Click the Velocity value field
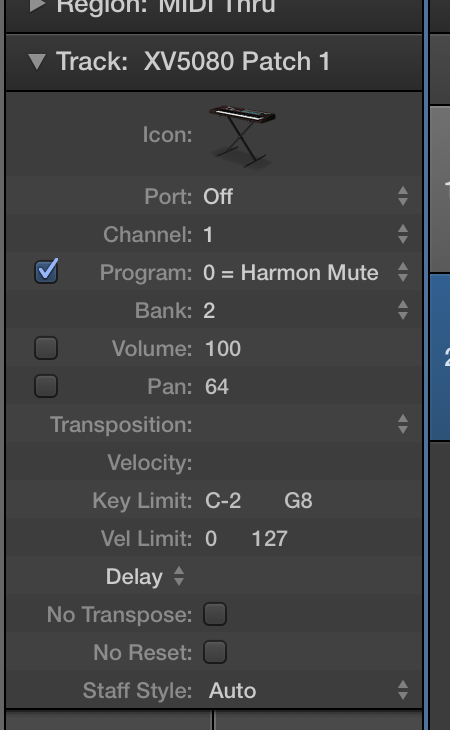450x730 pixels. point(305,463)
